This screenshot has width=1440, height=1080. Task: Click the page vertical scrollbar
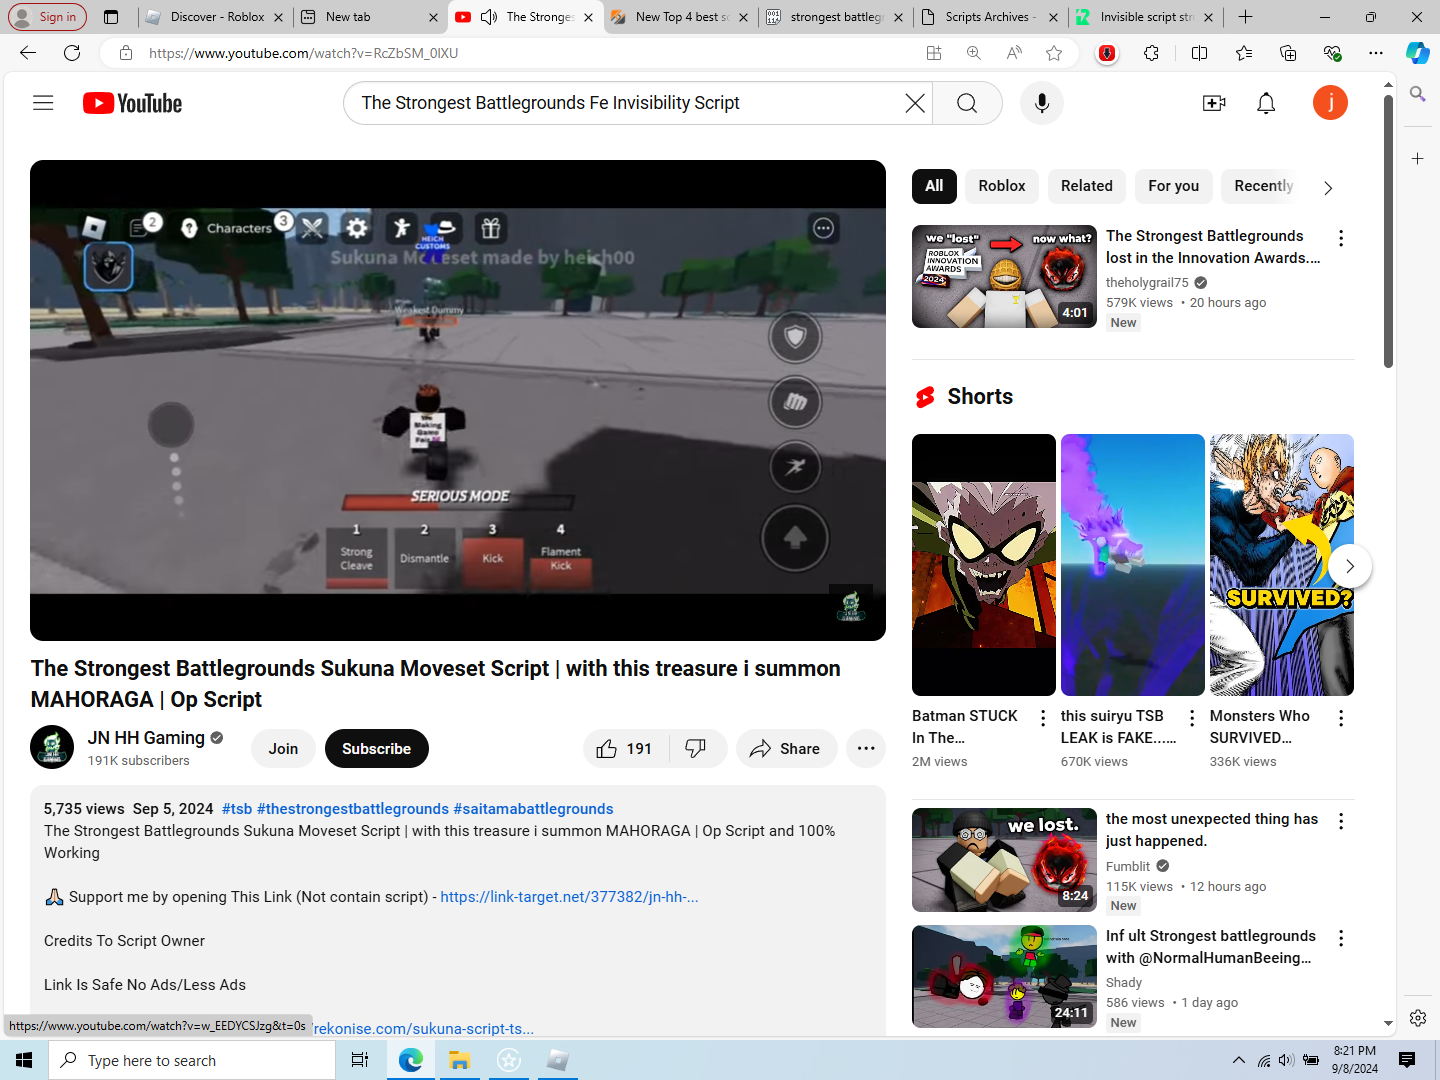coord(1388,231)
